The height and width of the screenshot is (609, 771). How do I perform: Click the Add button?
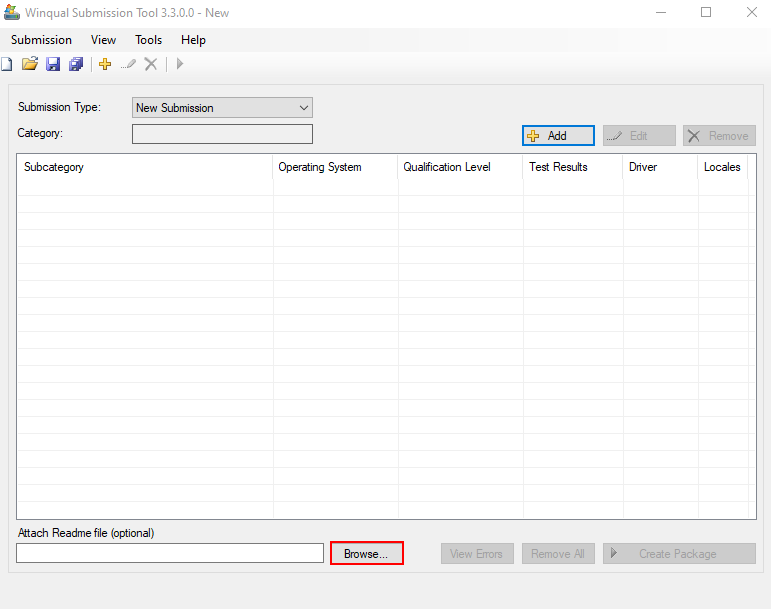[558, 136]
